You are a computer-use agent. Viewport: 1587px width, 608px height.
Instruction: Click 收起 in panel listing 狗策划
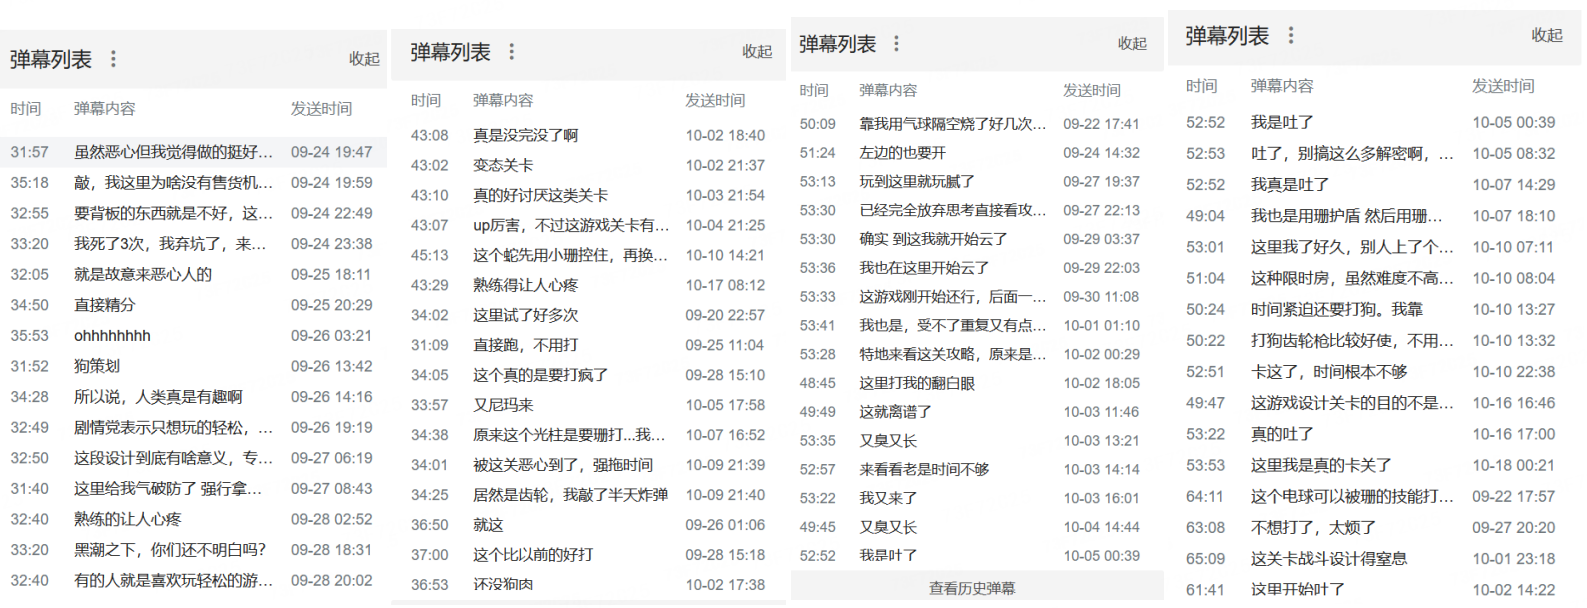[x=364, y=59]
